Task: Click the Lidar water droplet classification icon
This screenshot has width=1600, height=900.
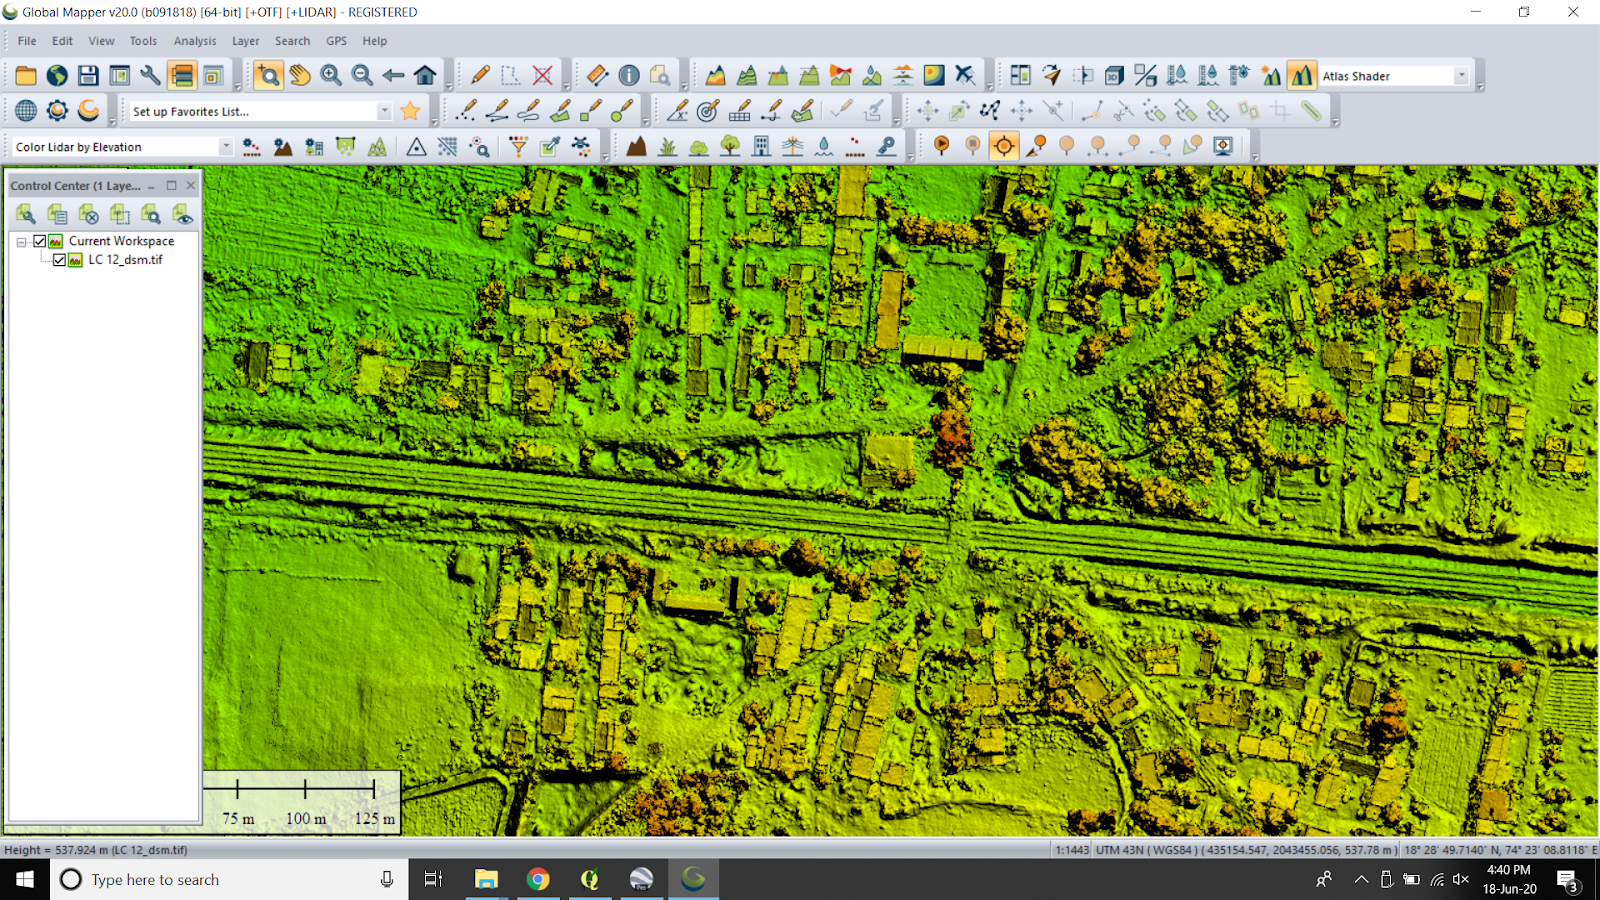Action: coord(824,147)
